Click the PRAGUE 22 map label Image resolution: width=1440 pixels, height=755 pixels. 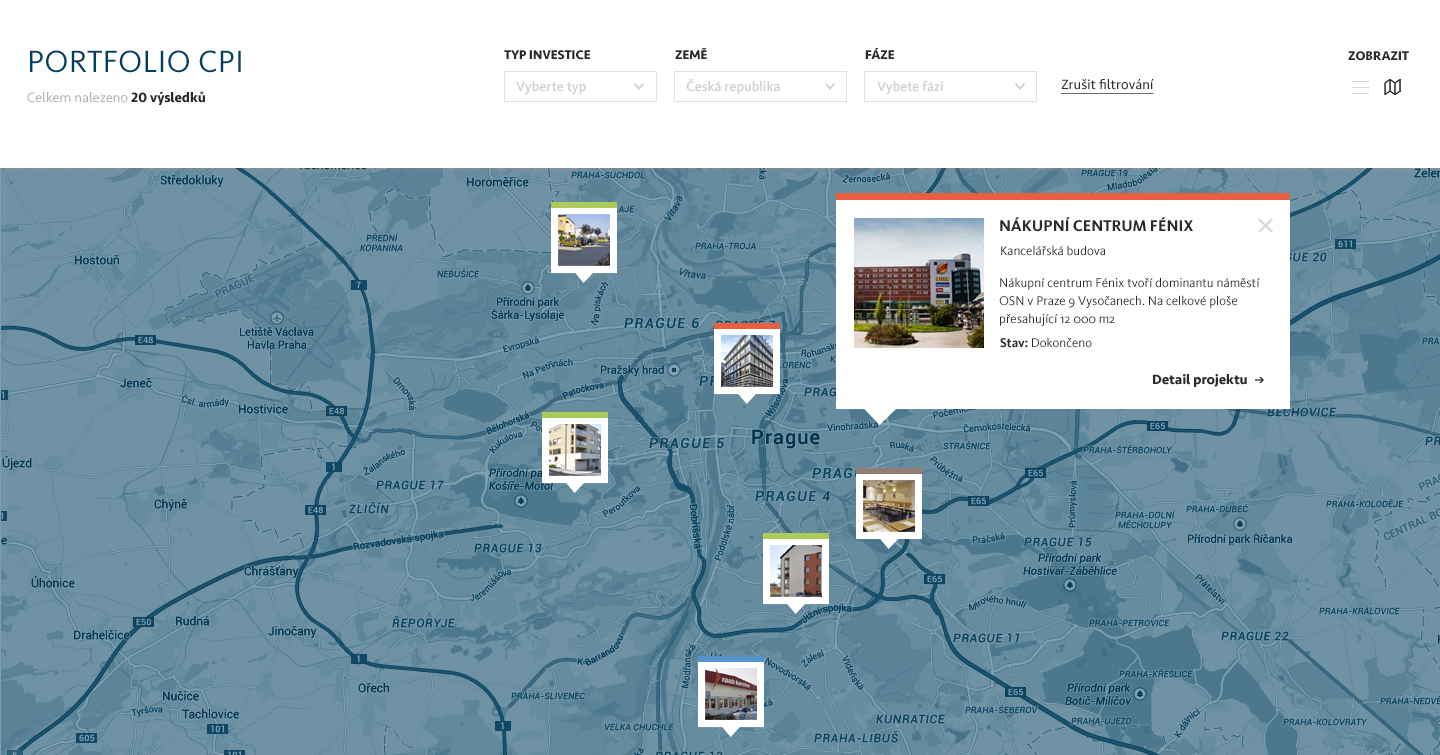[x=1255, y=636]
